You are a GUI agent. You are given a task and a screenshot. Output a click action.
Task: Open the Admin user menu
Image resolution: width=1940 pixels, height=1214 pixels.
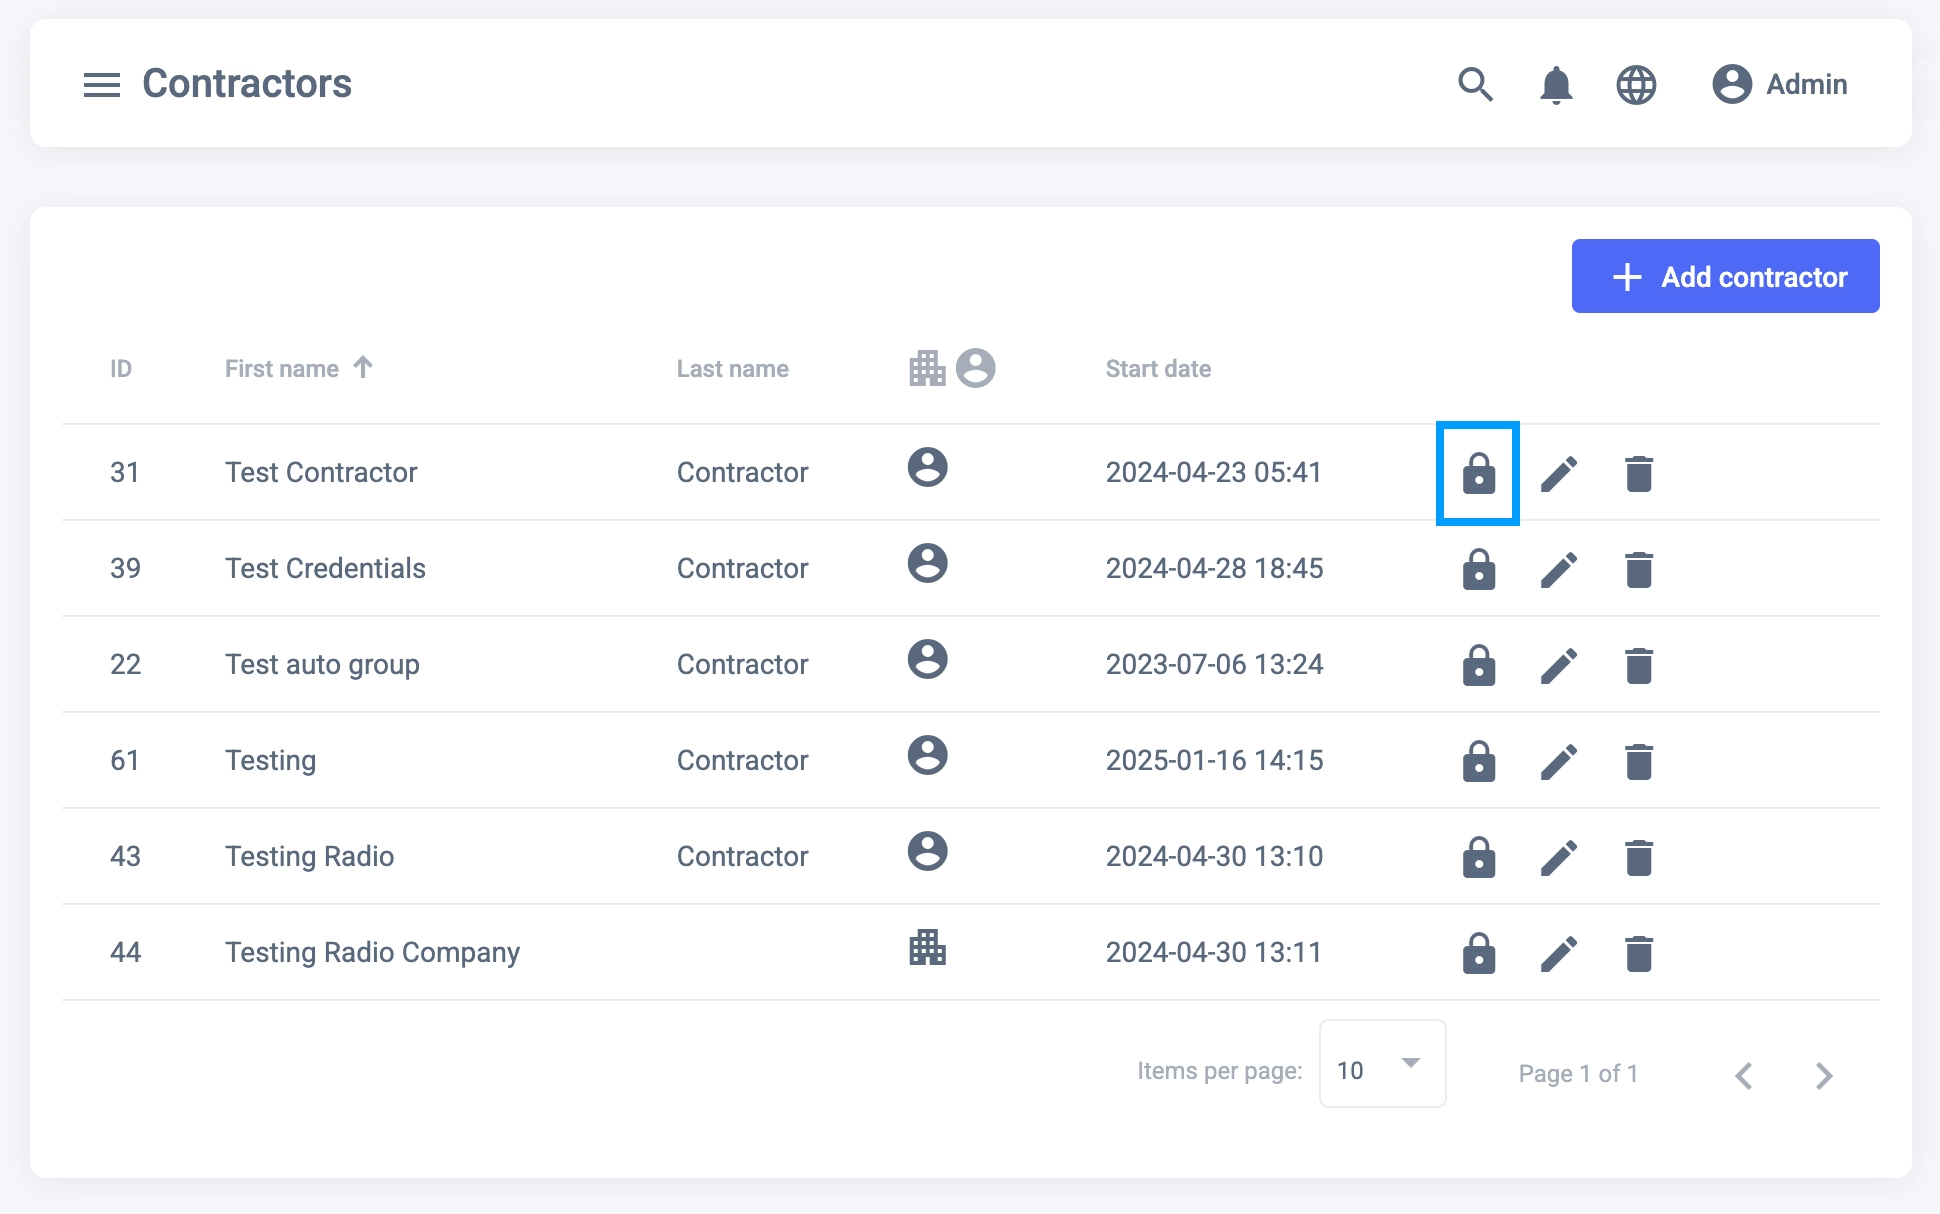click(1779, 85)
